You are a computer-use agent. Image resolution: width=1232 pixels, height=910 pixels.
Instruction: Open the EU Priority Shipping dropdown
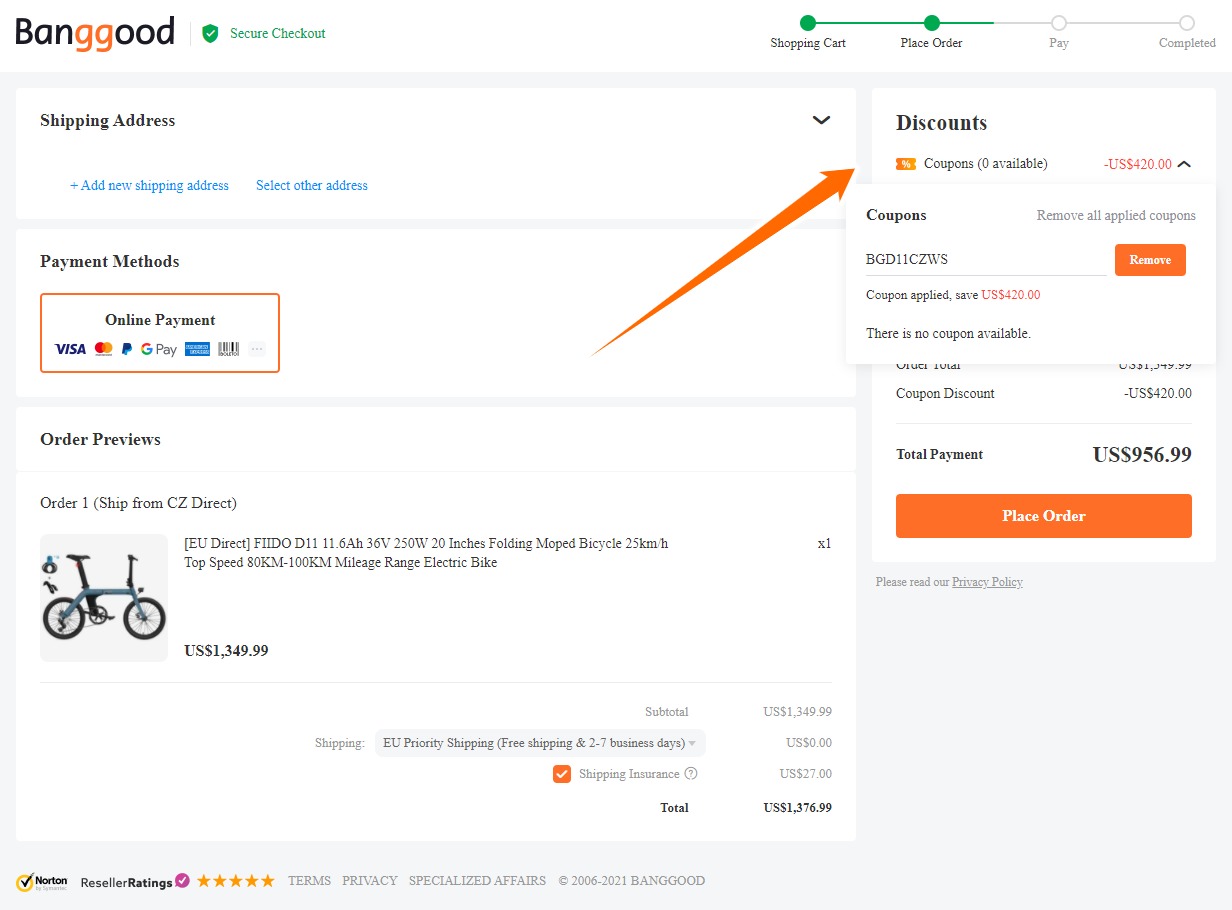click(540, 743)
